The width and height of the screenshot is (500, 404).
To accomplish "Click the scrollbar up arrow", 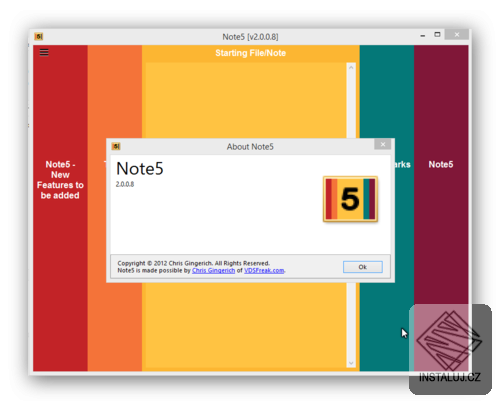I will tap(351, 67).
